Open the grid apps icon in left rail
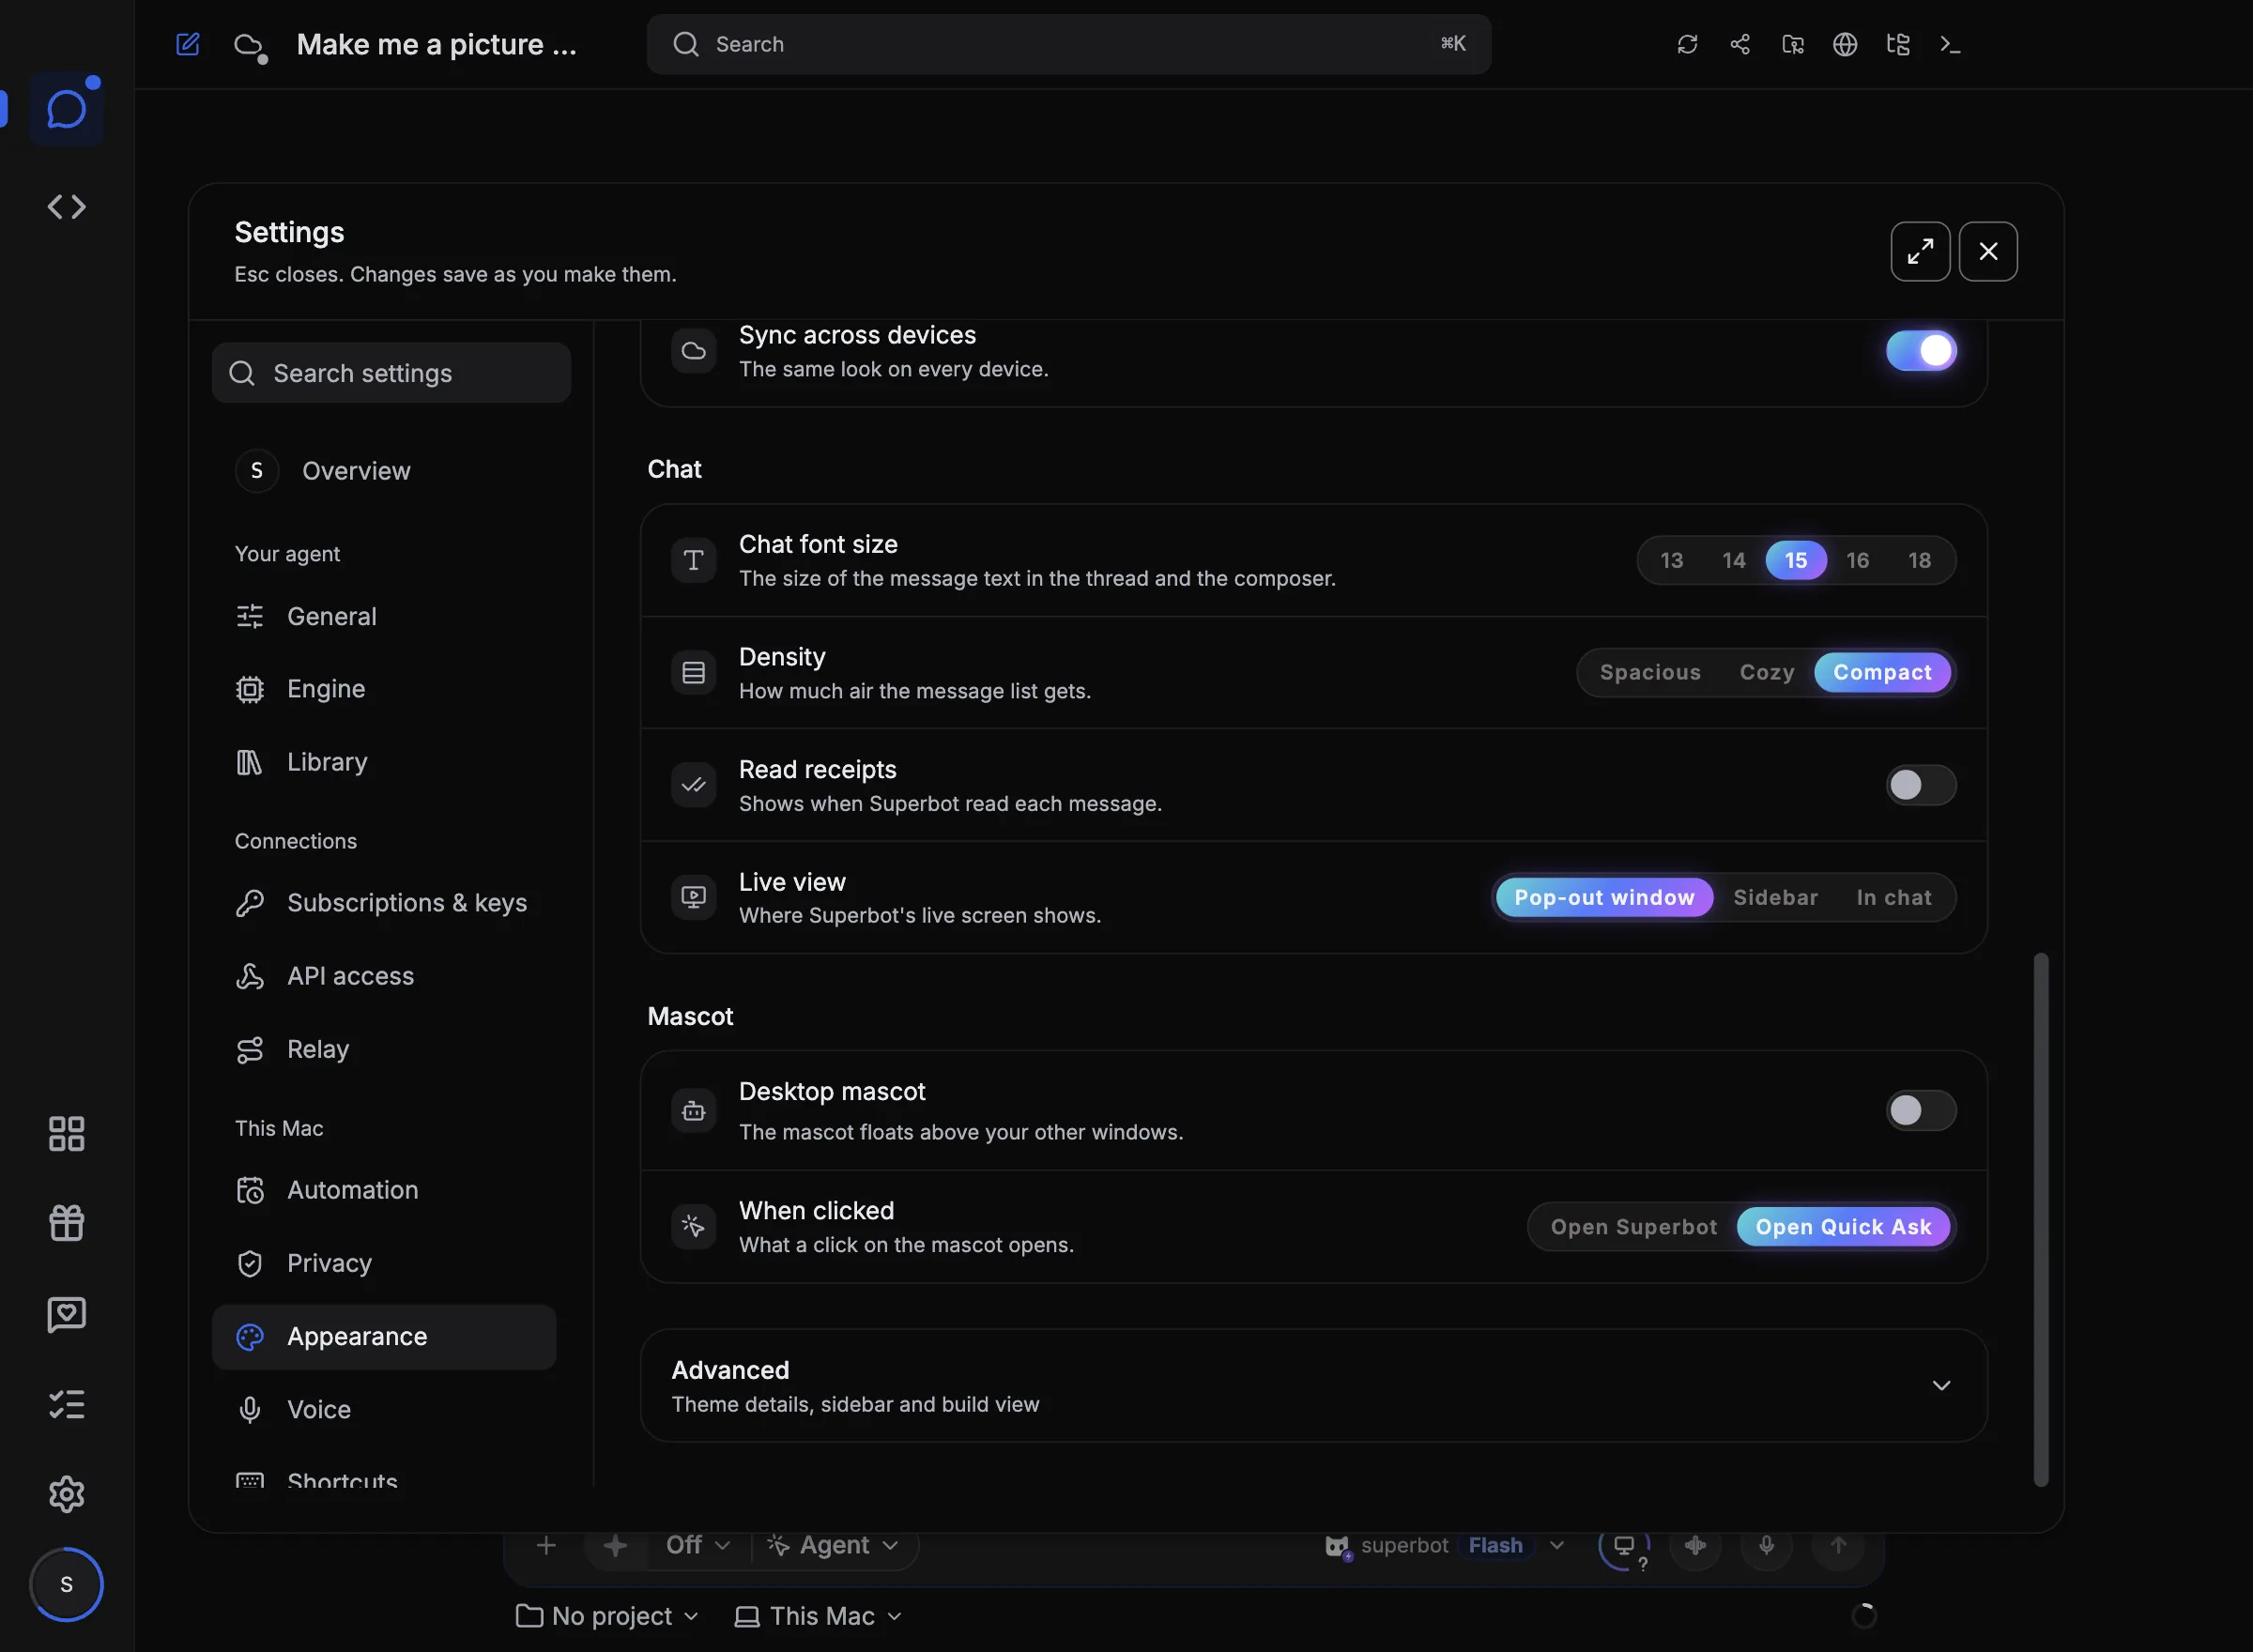Viewport: 2253px width, 1652px height. pos(66,1133)
